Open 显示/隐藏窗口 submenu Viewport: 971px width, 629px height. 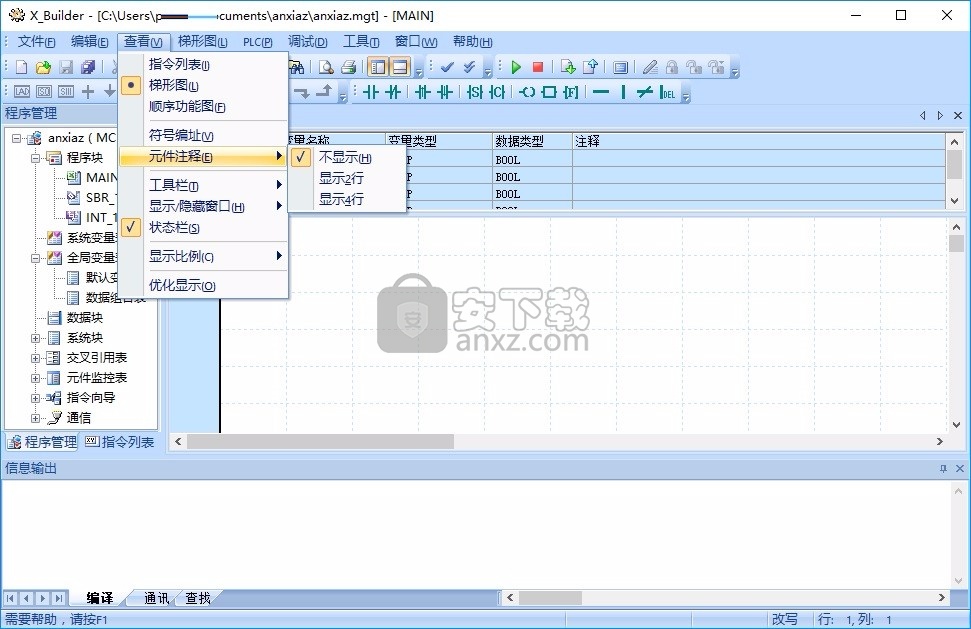point(203,206)
